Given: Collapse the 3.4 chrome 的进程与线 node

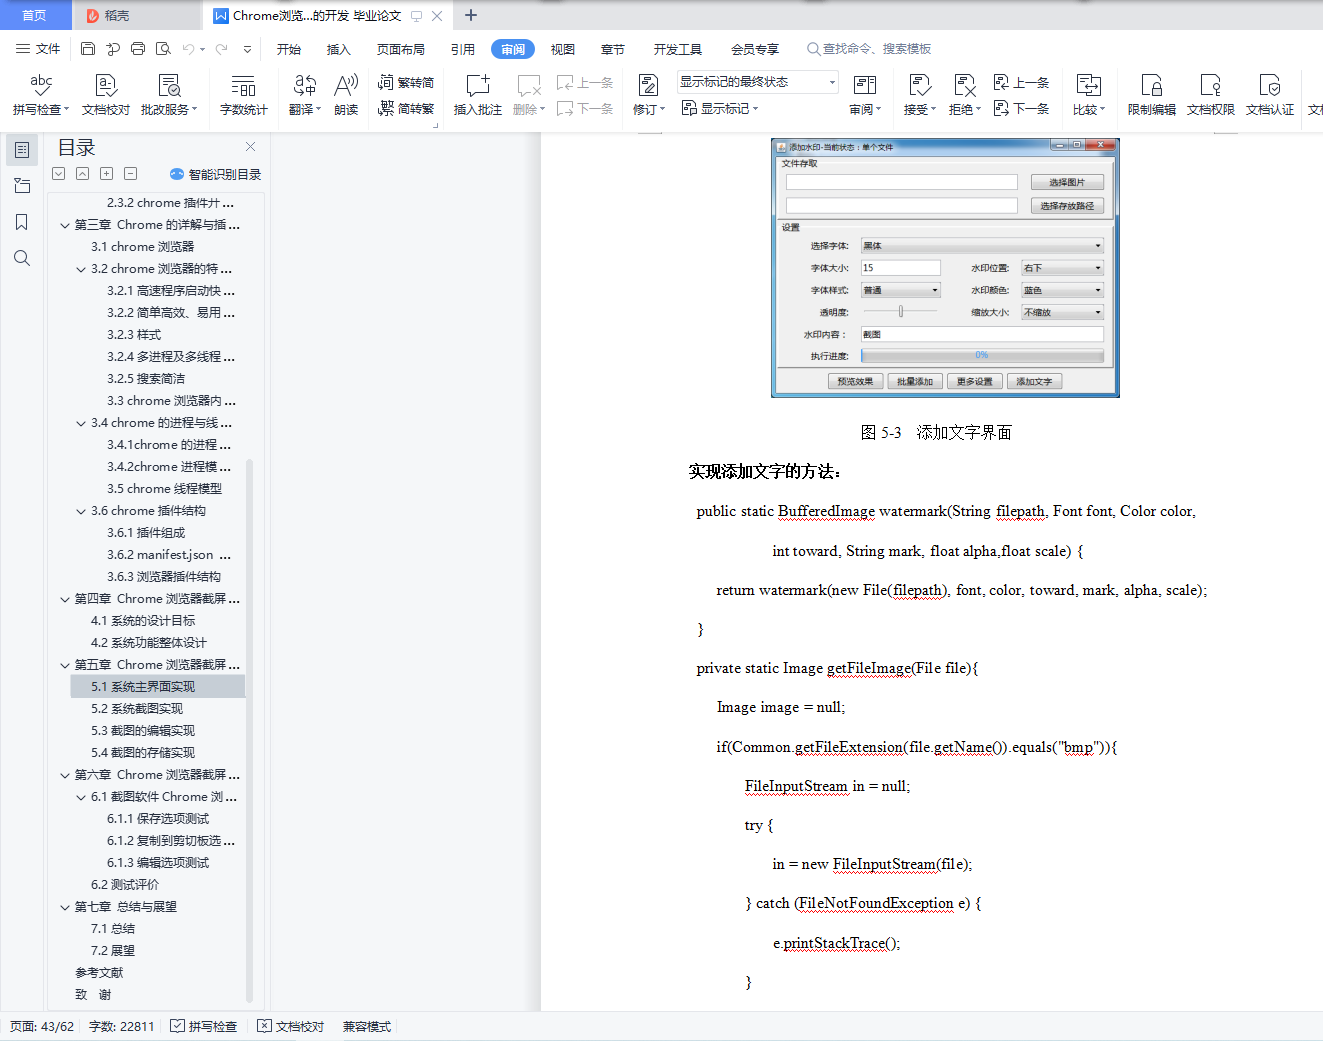Looking at the screenshot, I should pyautogui.click(x=81, y=423).
